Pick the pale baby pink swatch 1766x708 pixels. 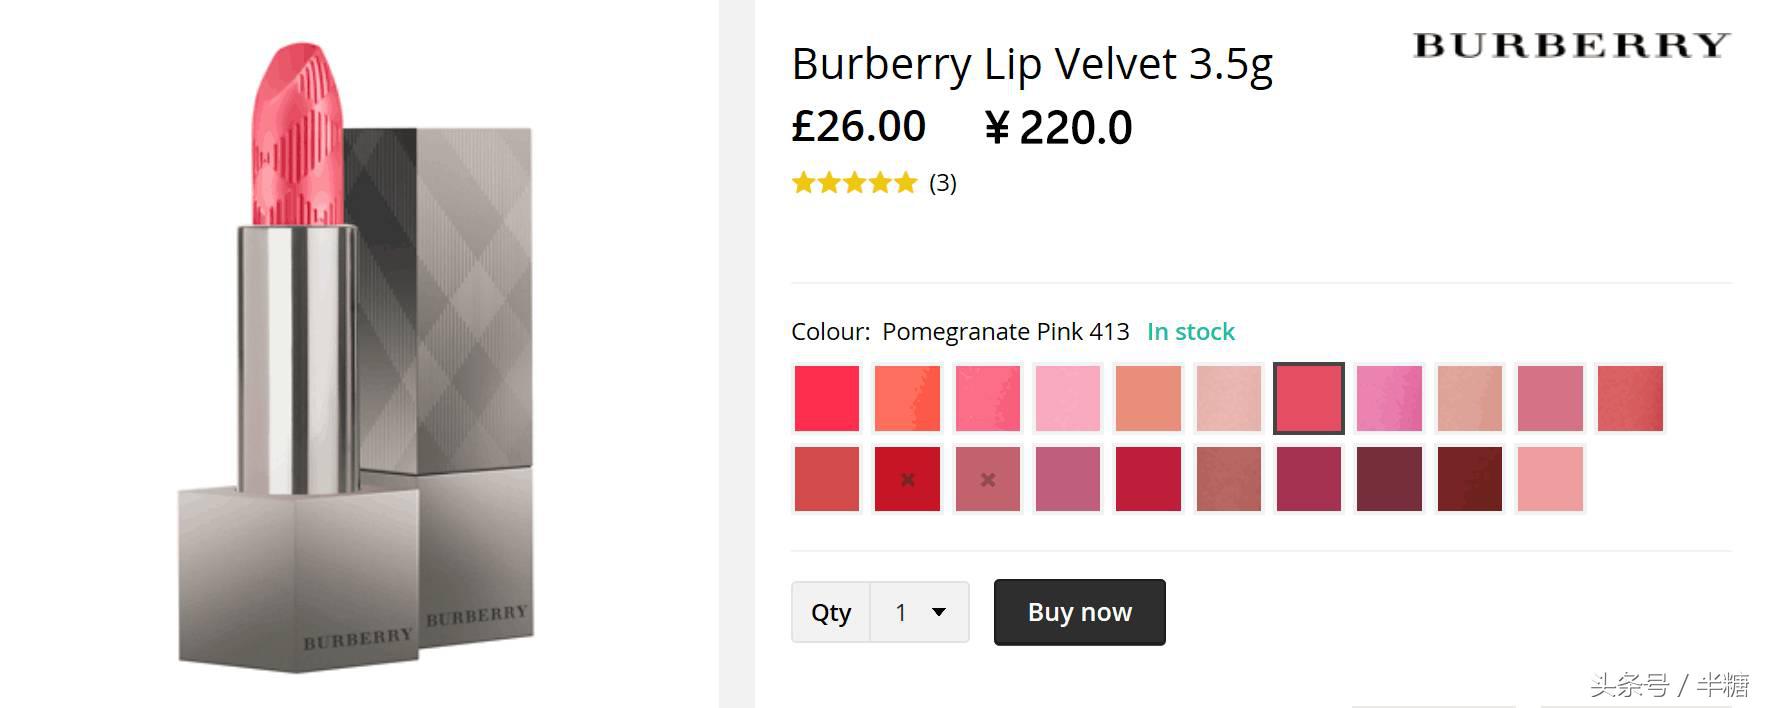point(1068,398)
